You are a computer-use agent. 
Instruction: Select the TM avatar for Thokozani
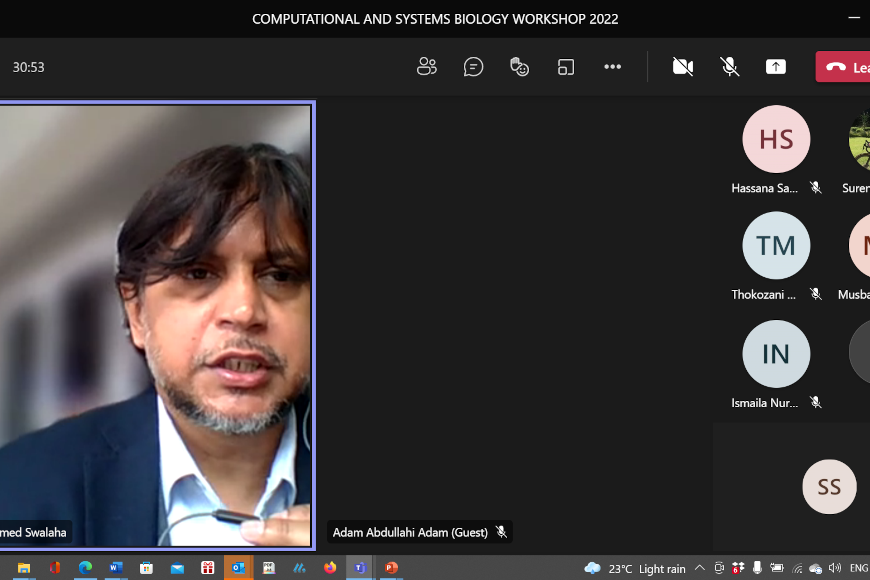tap(776, 245)
